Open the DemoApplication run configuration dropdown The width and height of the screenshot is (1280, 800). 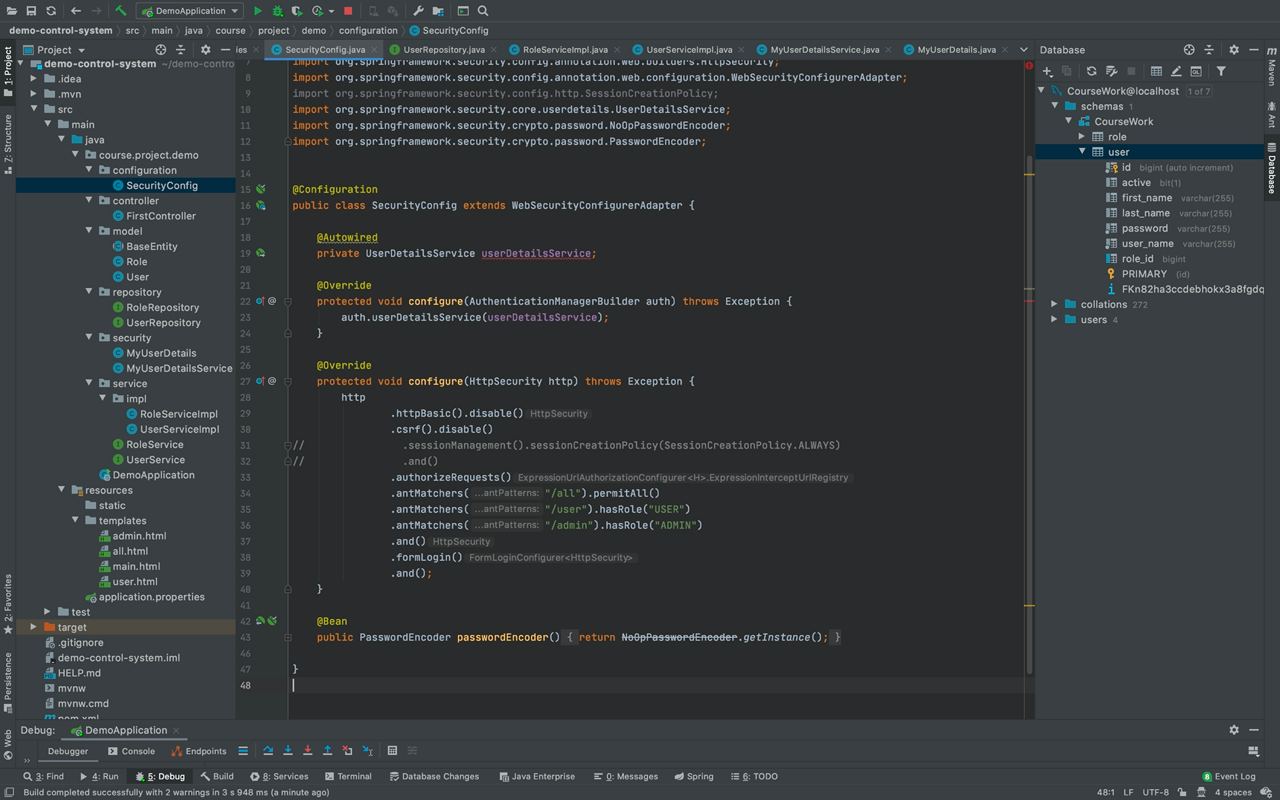189,11
